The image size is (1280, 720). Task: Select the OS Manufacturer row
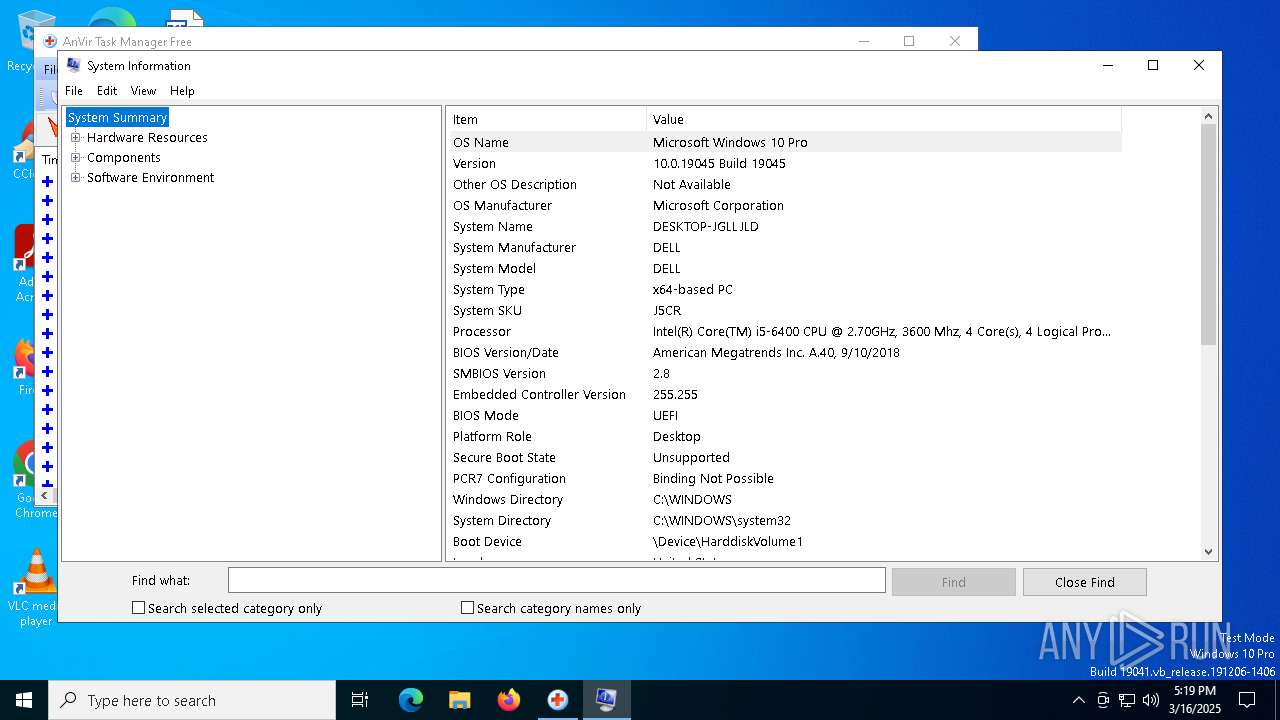784,205
